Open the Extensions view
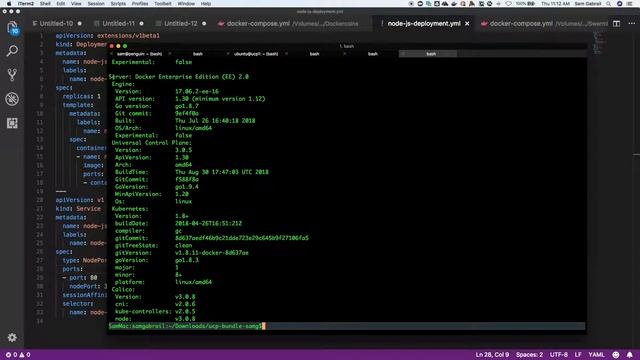The image size is (640, 360). tap(12, 123)
